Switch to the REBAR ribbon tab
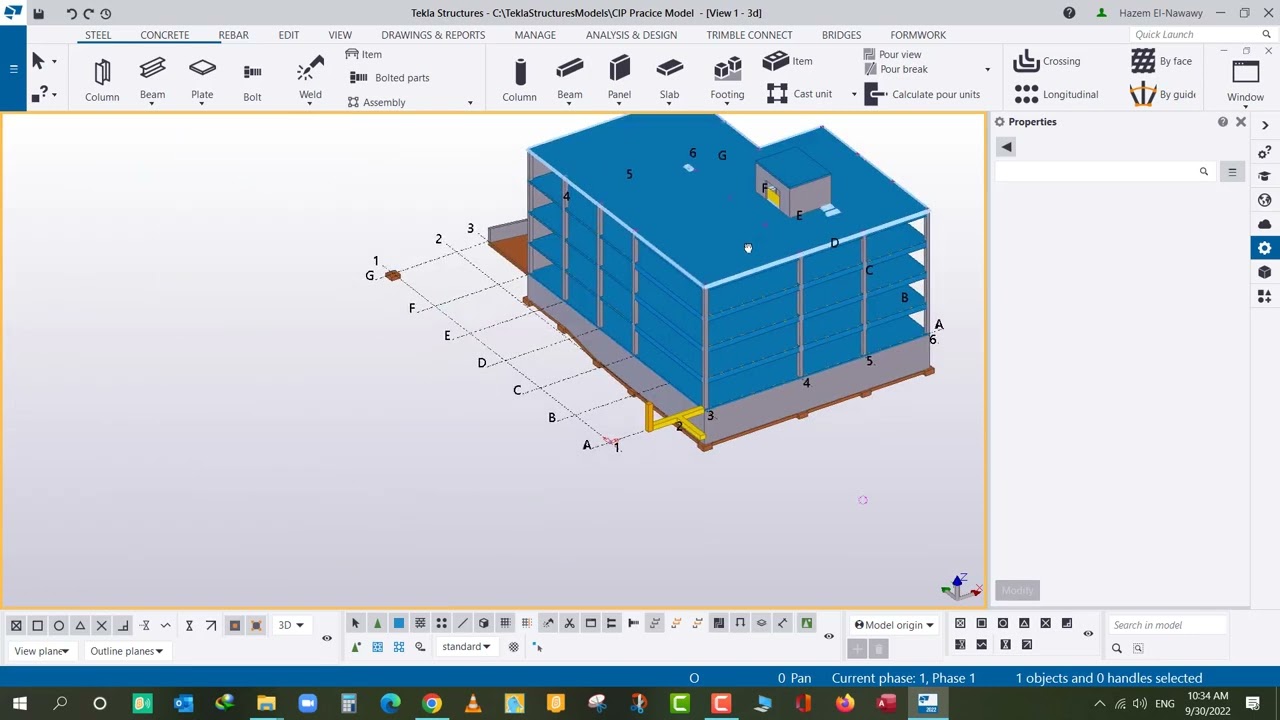 233,35
